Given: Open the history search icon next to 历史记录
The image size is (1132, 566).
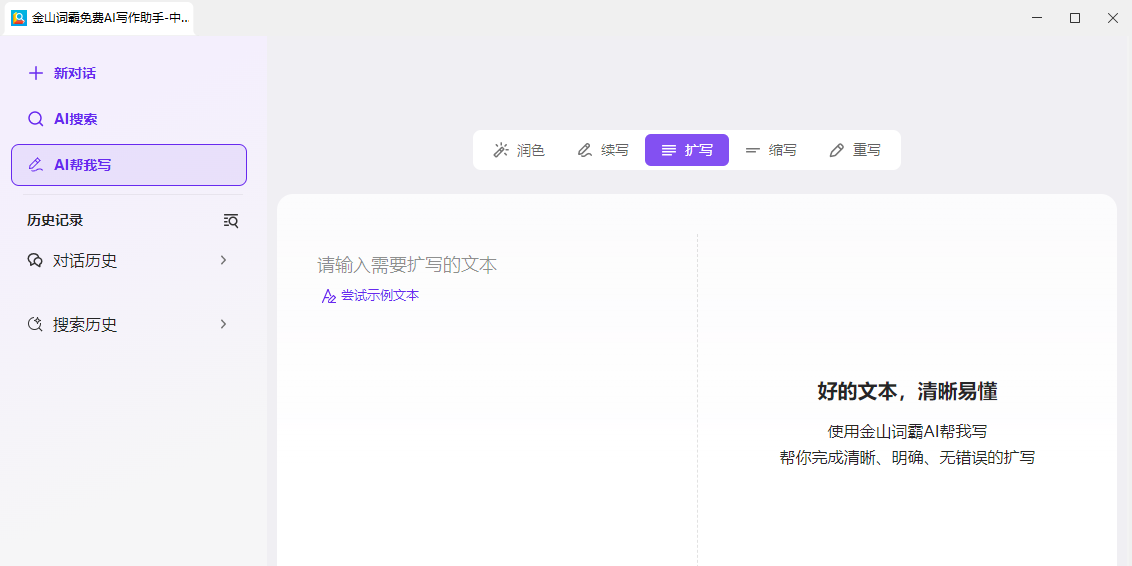Looking at the screenshot, I should click(x=230, y=221).
